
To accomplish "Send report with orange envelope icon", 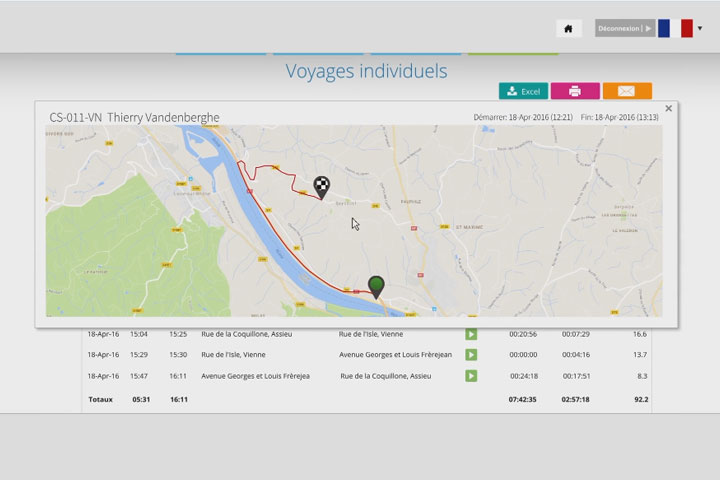I will [627, 91].
